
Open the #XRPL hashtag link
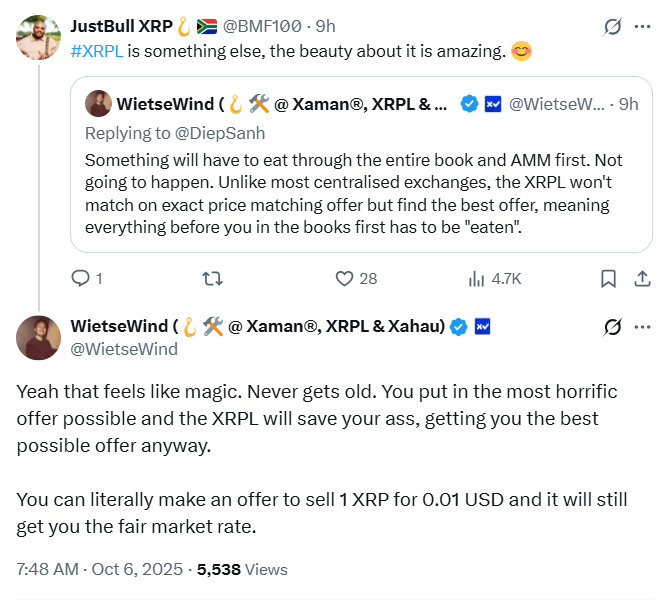point(98,52)
